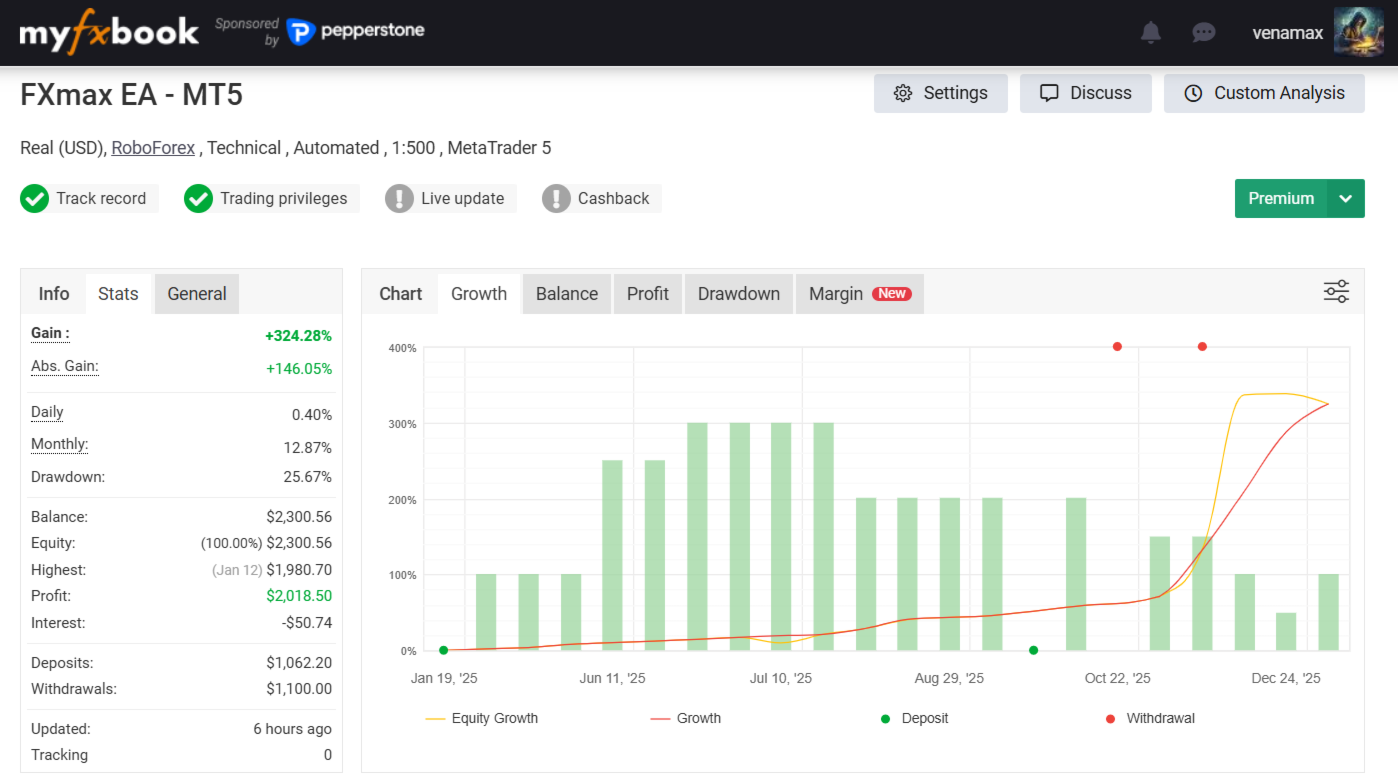
Task: Select the General info tab
Action: tap(197, 294)
